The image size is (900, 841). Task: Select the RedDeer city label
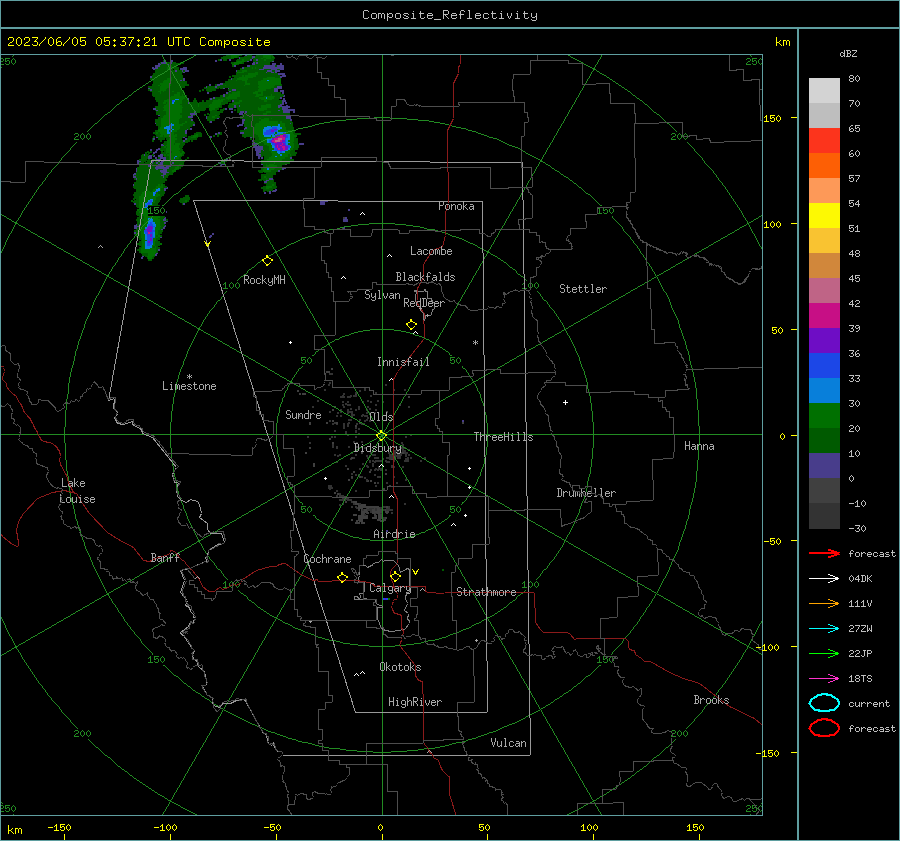point(424,303)
